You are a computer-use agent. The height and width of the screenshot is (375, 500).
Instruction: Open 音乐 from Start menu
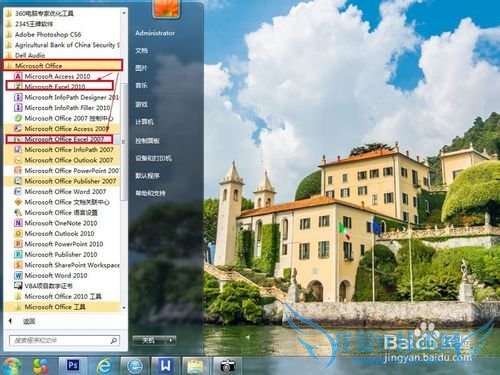point(141,86)
